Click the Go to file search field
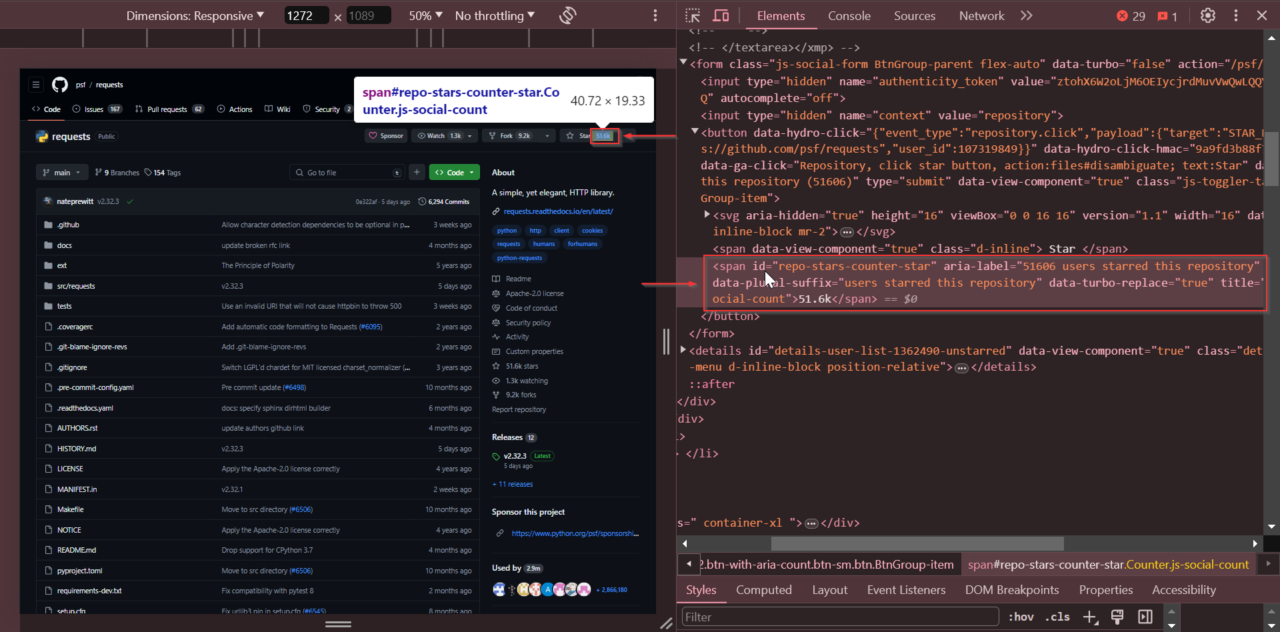The width and height of the screenshot is (1280, 632). (346, 173)
